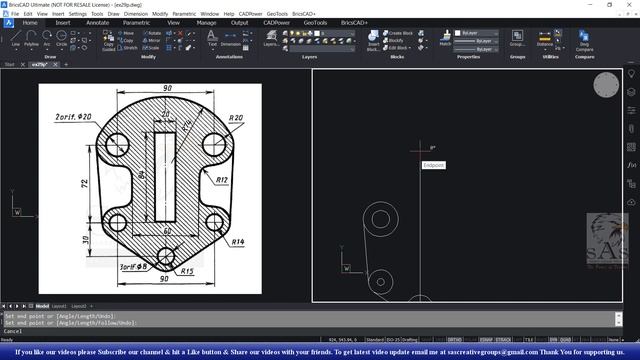This screenshot has height=360, width=640.
Task: Click the Blockify tool
Action: pyautogui.click(x=393, y=40)
